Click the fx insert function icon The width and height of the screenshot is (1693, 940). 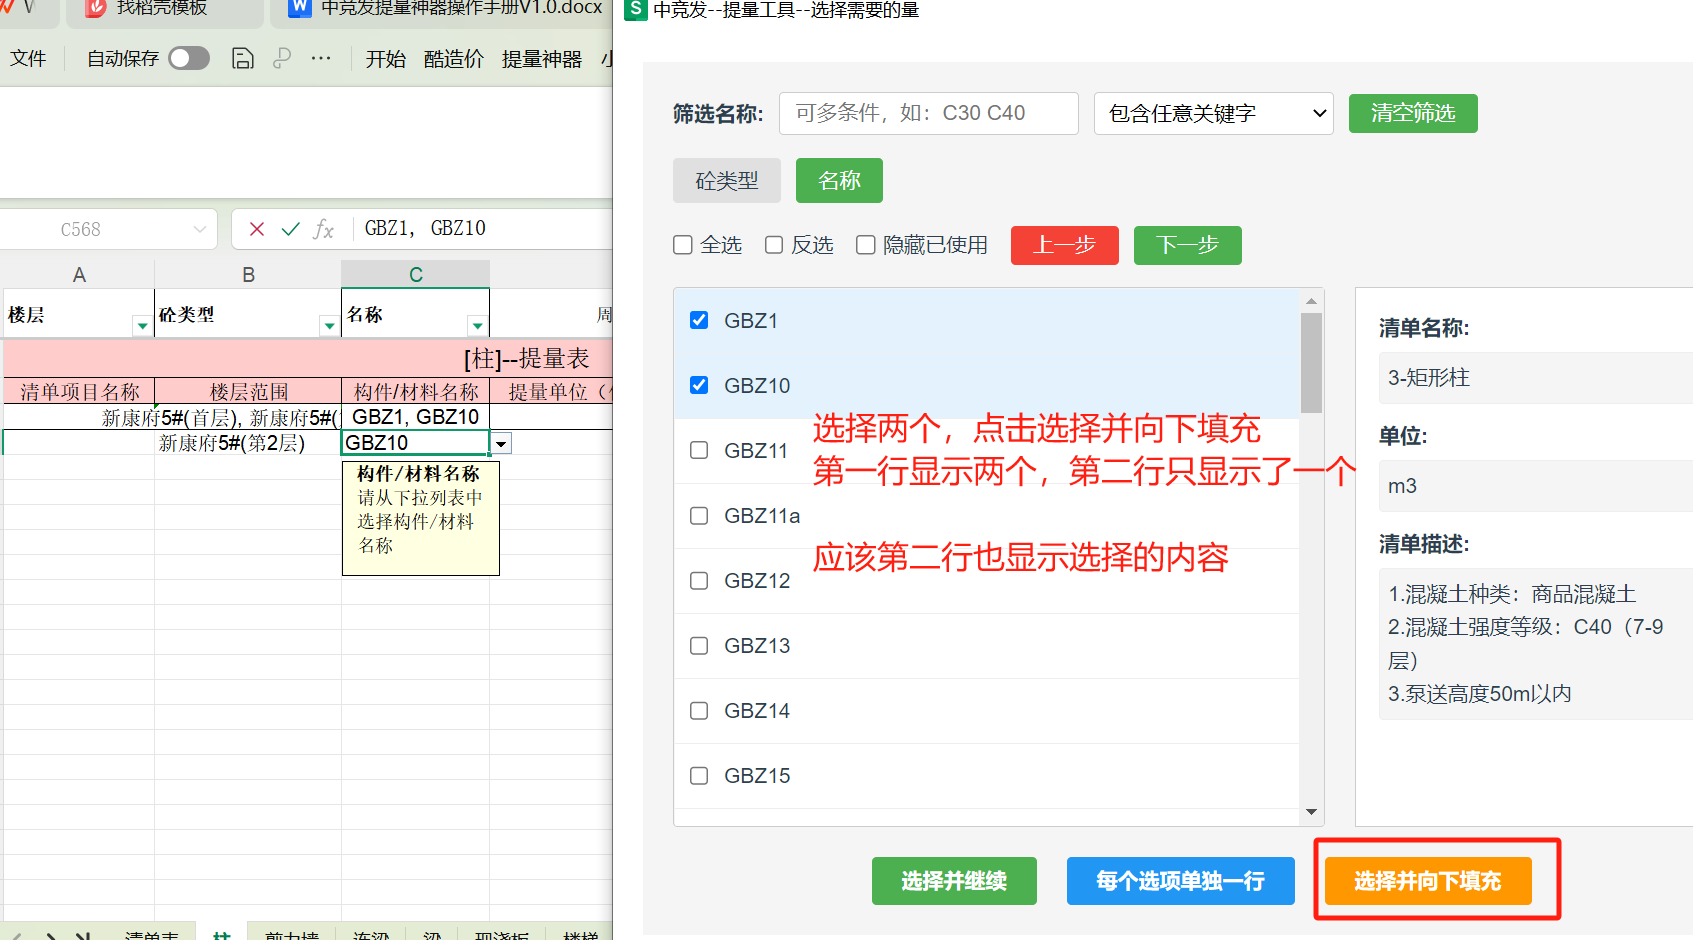(323, 229)
